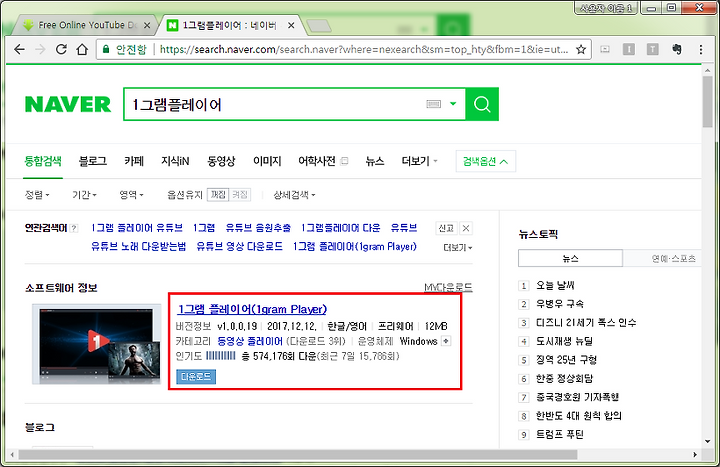Click the horizontal scrollbar thumb at bottom
This screenshot has height=467, width=720.
point(297,455)
